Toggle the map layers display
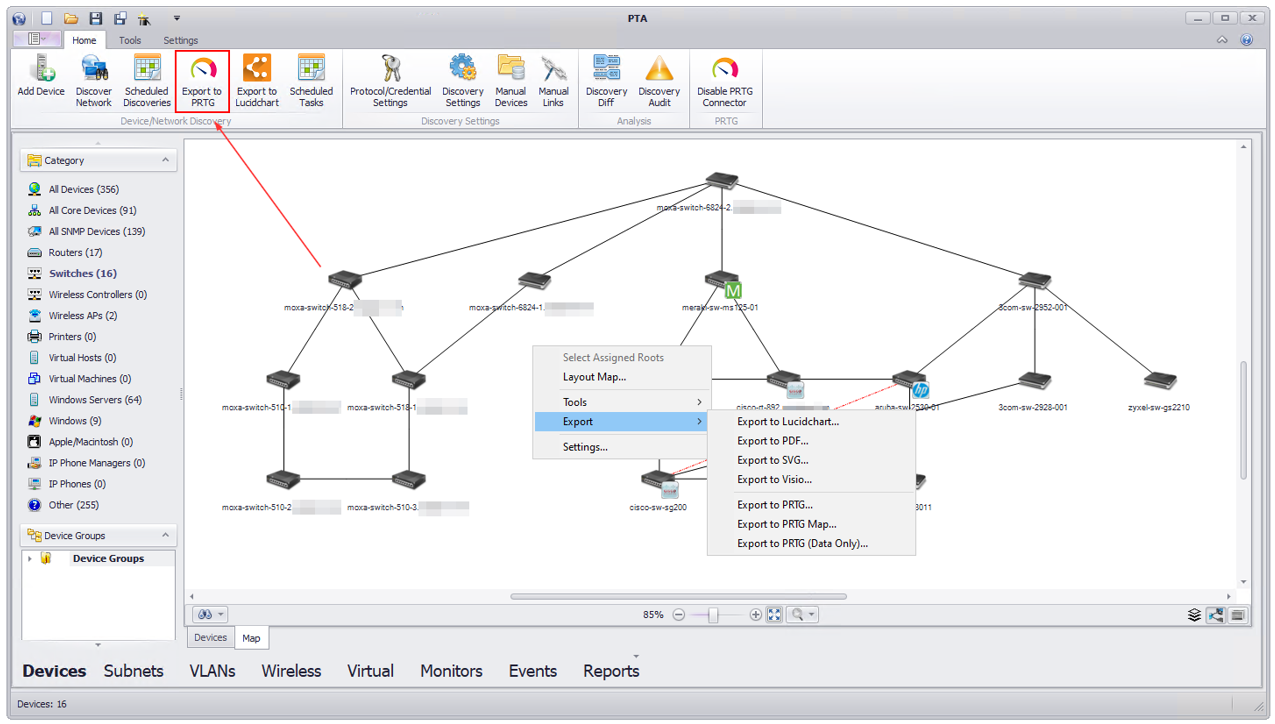 pos(1194,615)
